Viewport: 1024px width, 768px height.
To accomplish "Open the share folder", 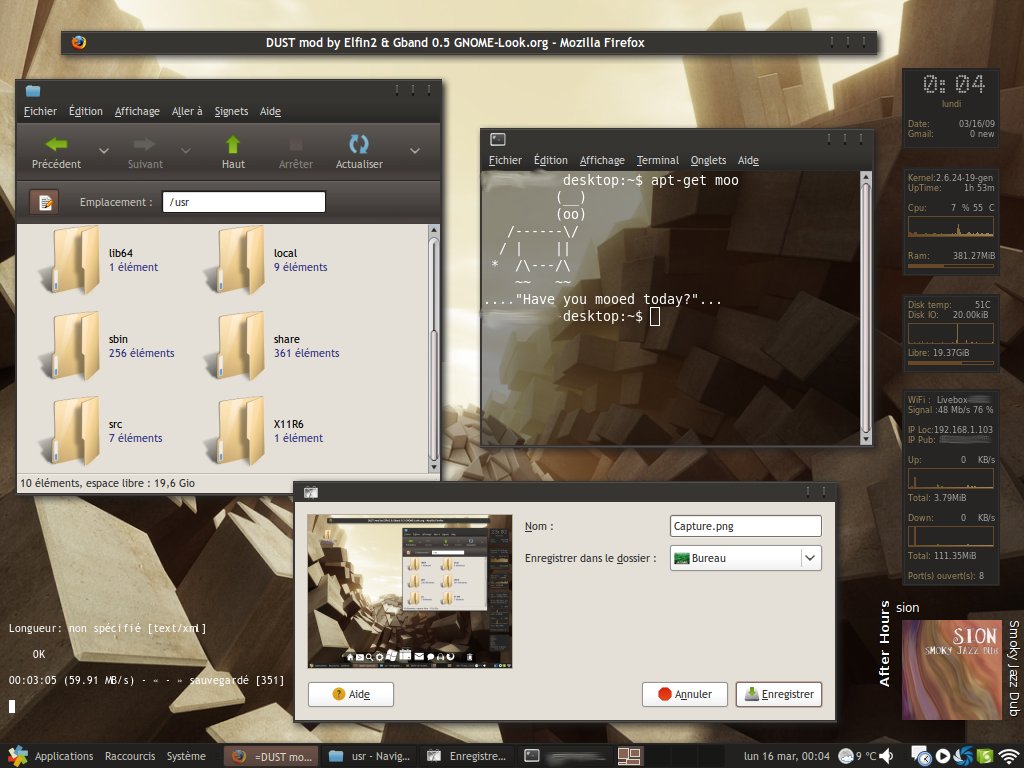I will pyautogui.click(x=238, y=345).
